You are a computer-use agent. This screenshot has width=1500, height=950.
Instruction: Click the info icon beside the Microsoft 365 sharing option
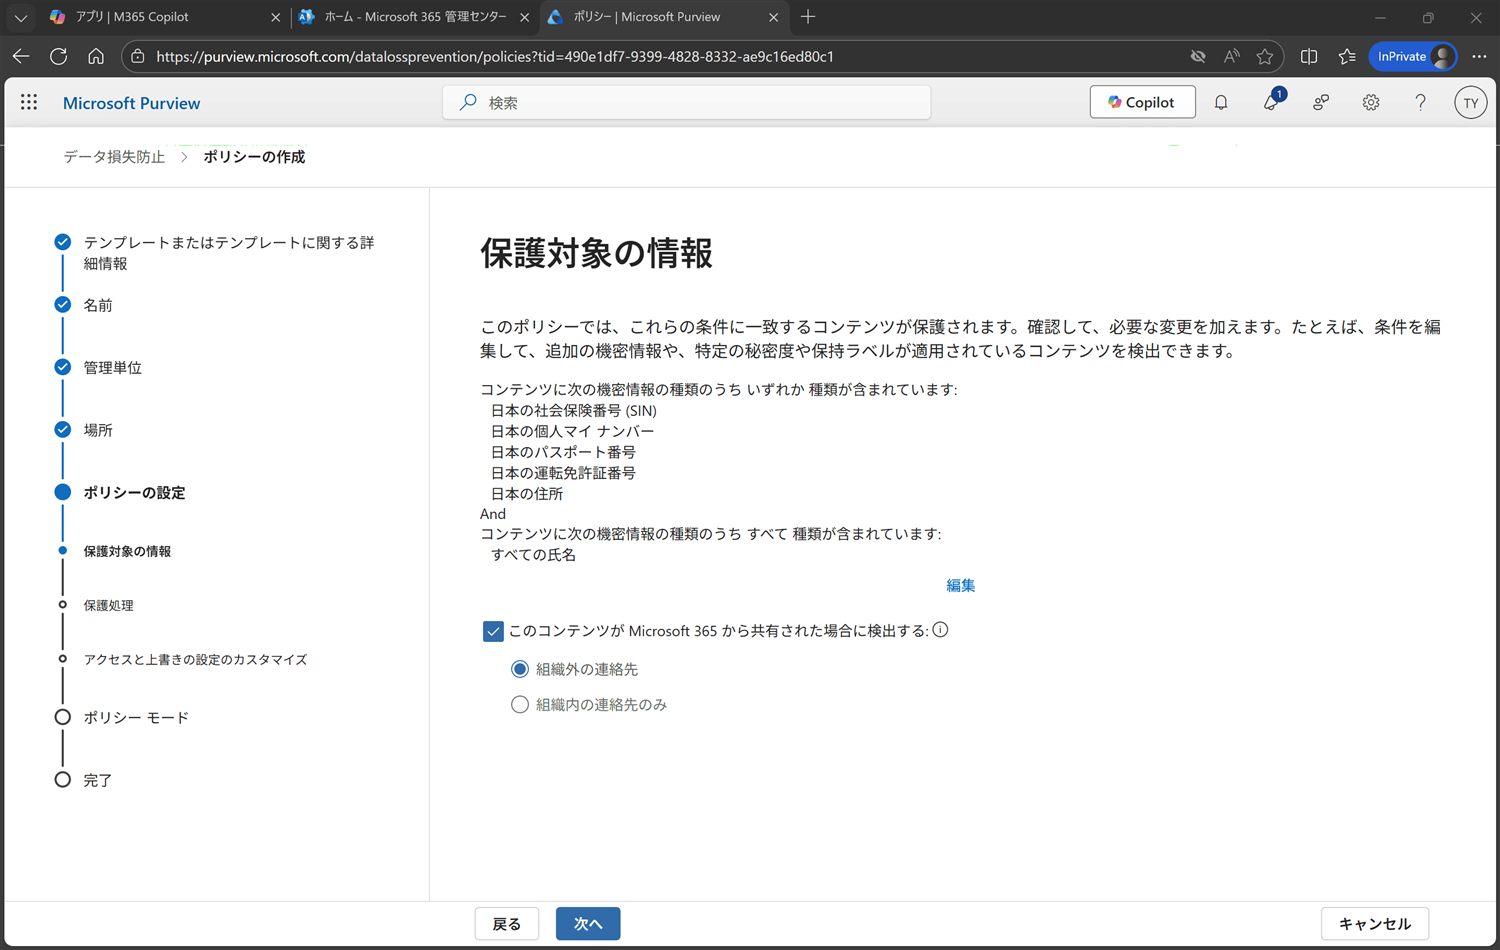point(940,630)
